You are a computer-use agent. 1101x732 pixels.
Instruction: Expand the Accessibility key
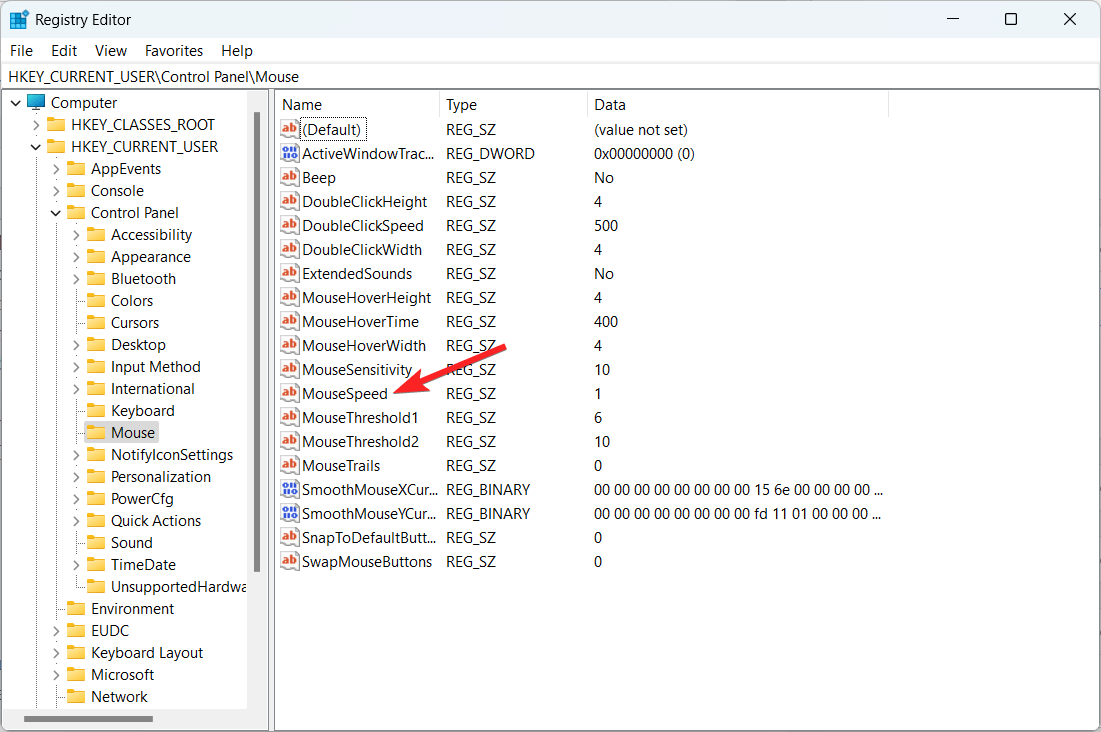(x=76, y=235)
